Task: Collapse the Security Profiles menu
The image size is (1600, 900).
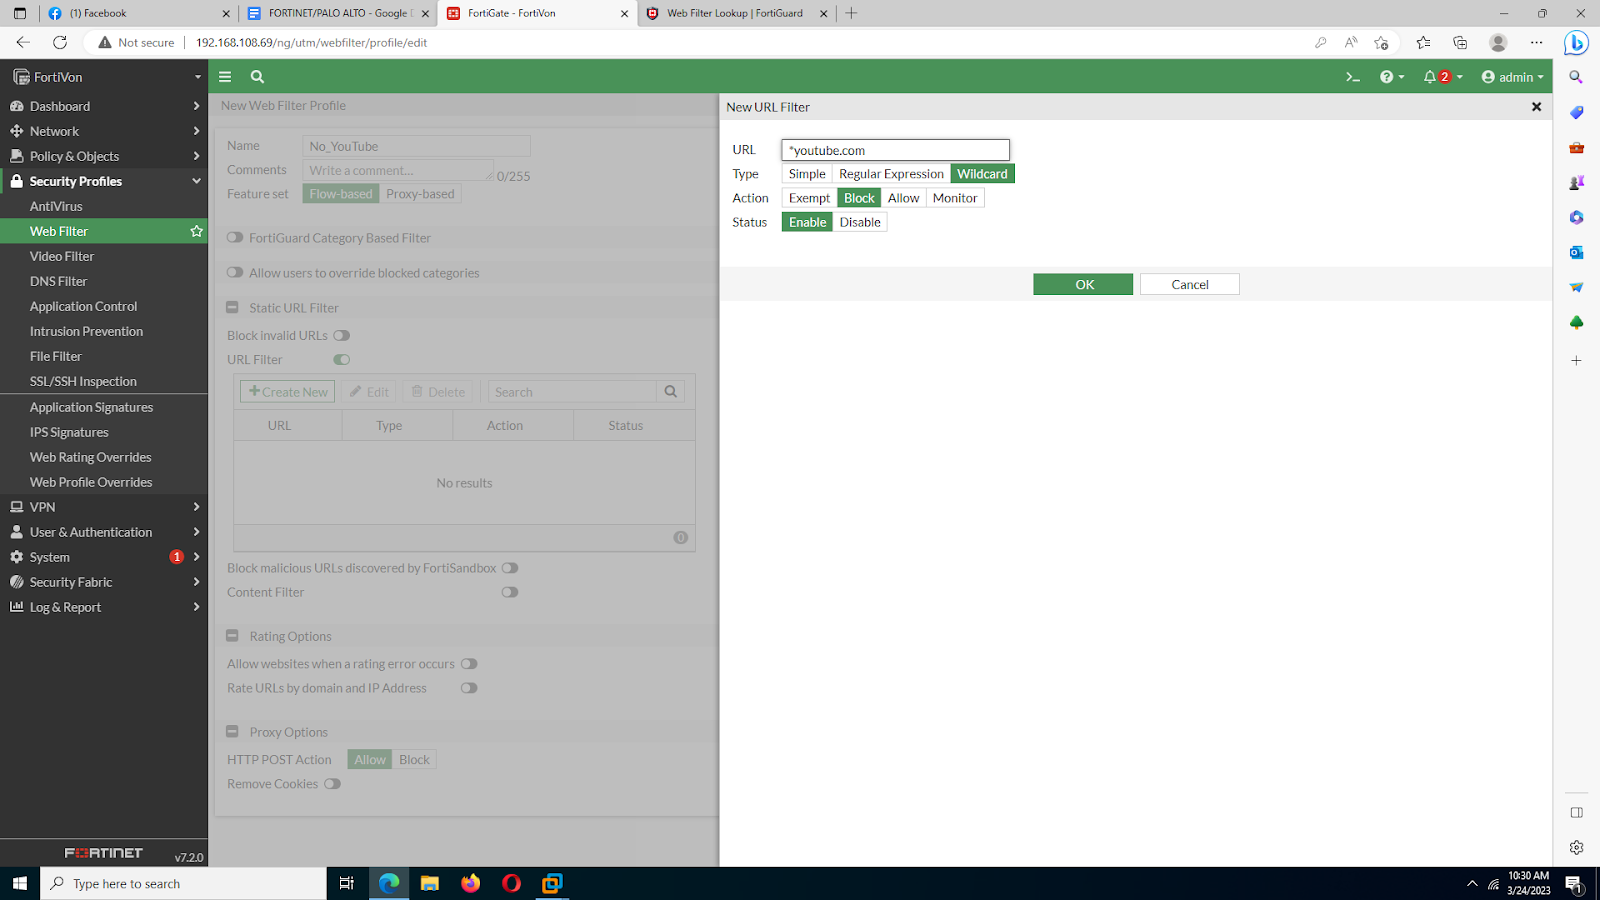Action: click(104, 181)
